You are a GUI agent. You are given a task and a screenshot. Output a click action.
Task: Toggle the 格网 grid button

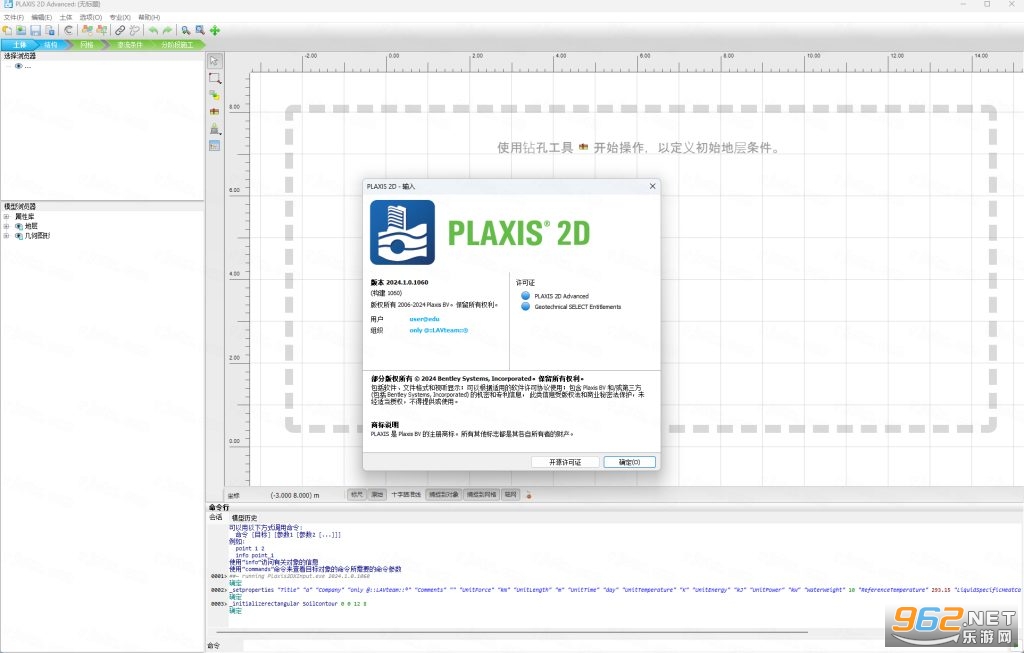511,494
